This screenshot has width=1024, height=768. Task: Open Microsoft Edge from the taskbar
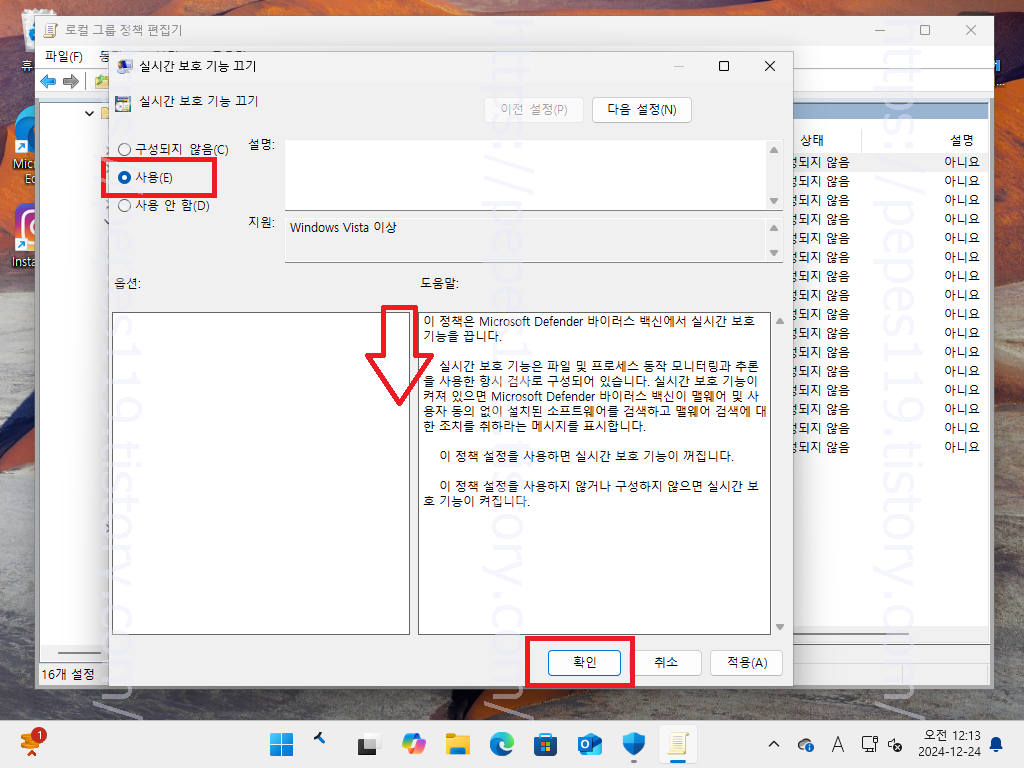tap(502, 744)
